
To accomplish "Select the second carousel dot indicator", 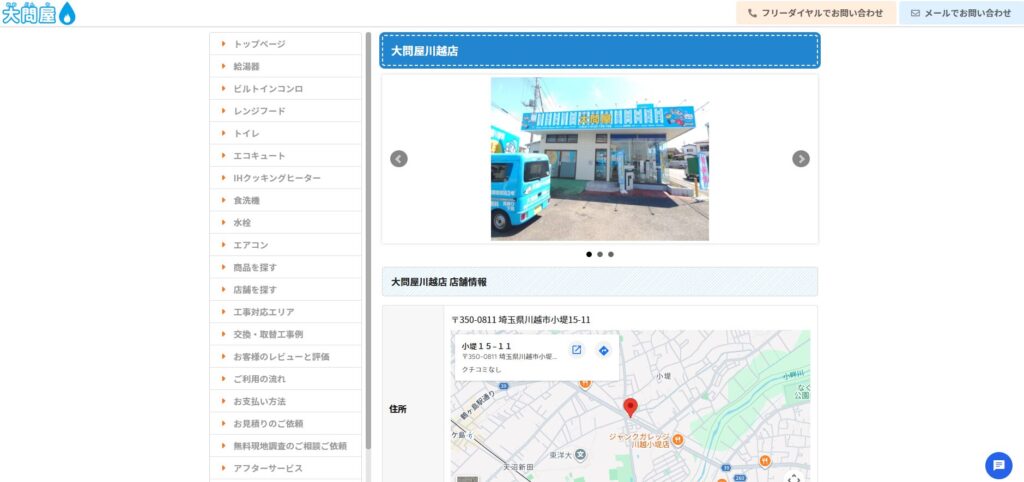I will click(600, 254).
